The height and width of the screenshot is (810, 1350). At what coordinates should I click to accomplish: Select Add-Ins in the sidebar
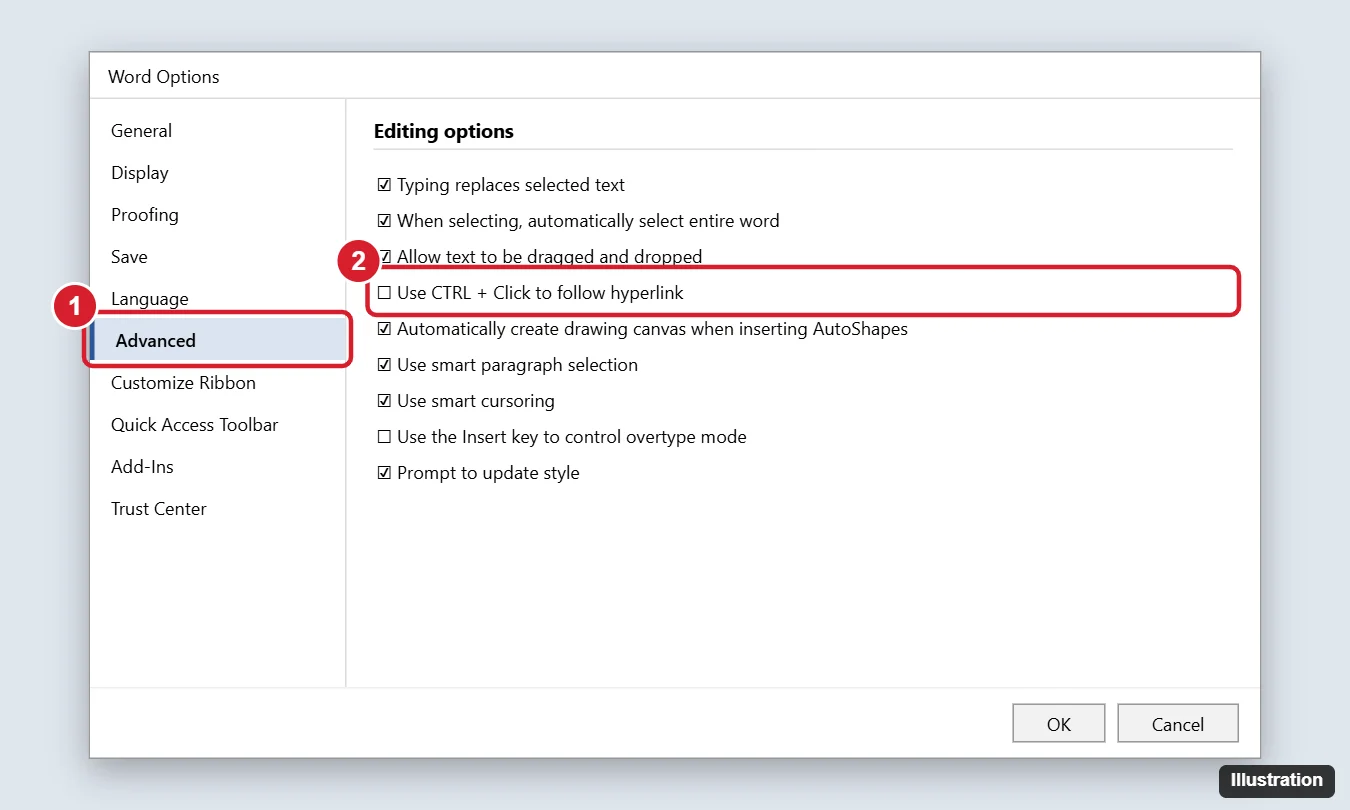click(142, 467)
